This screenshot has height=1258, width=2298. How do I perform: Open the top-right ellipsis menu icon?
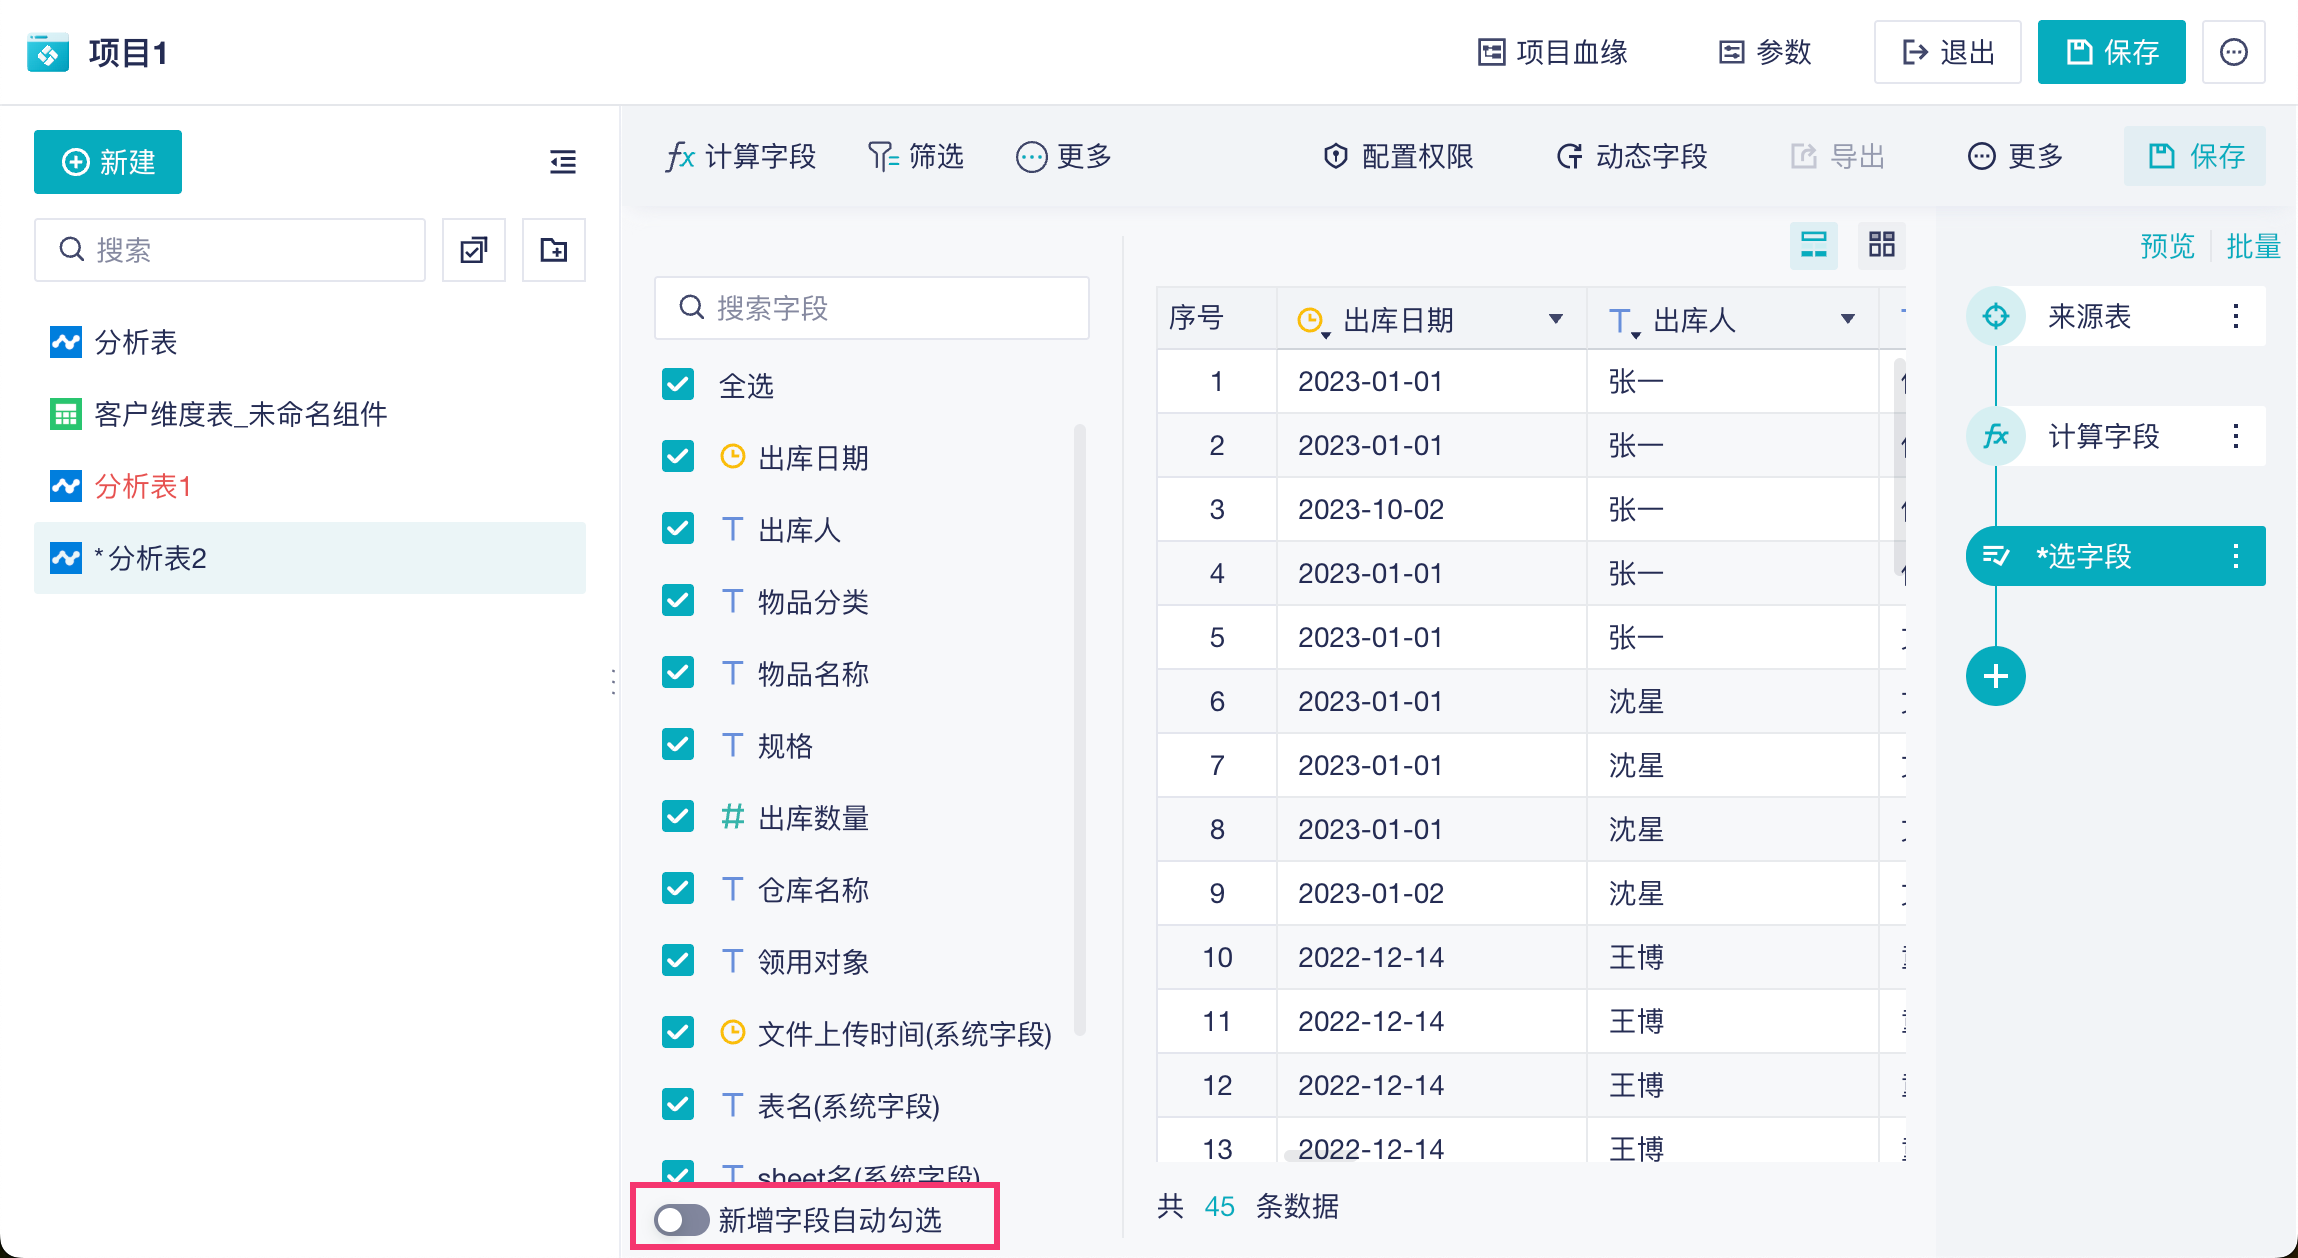[x=2233, y=52]
